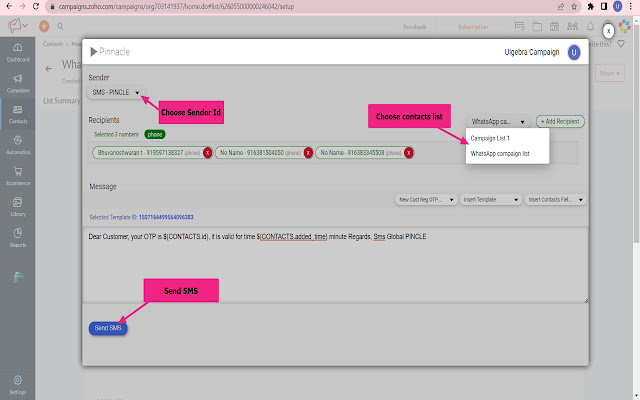This screenshot has height=400, width=640.
Task: Bookmark page with star icon
Action: 574,7
